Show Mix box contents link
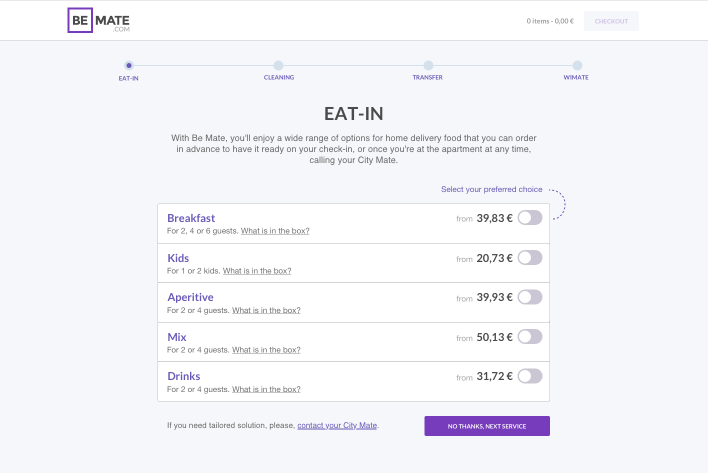This screenshot has width=708, height=473. point(266,350)
